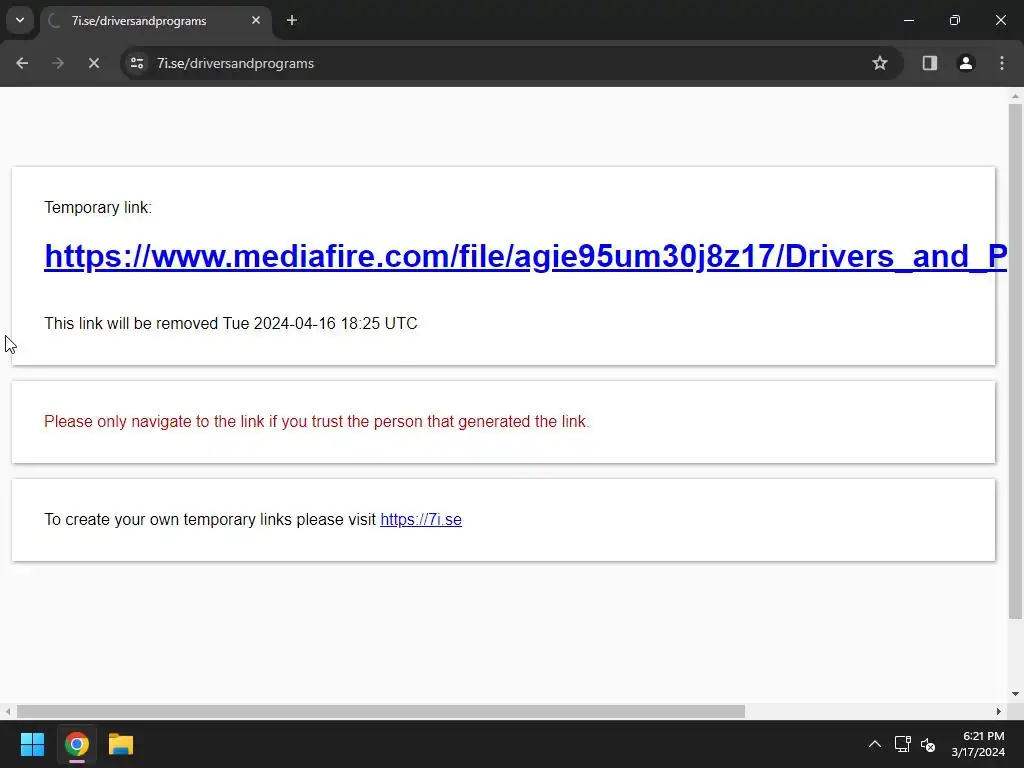Viewport: 1024px width, 768px height.
Task: Click the muted volume tray icon
Action: click(x=927, y=744)
